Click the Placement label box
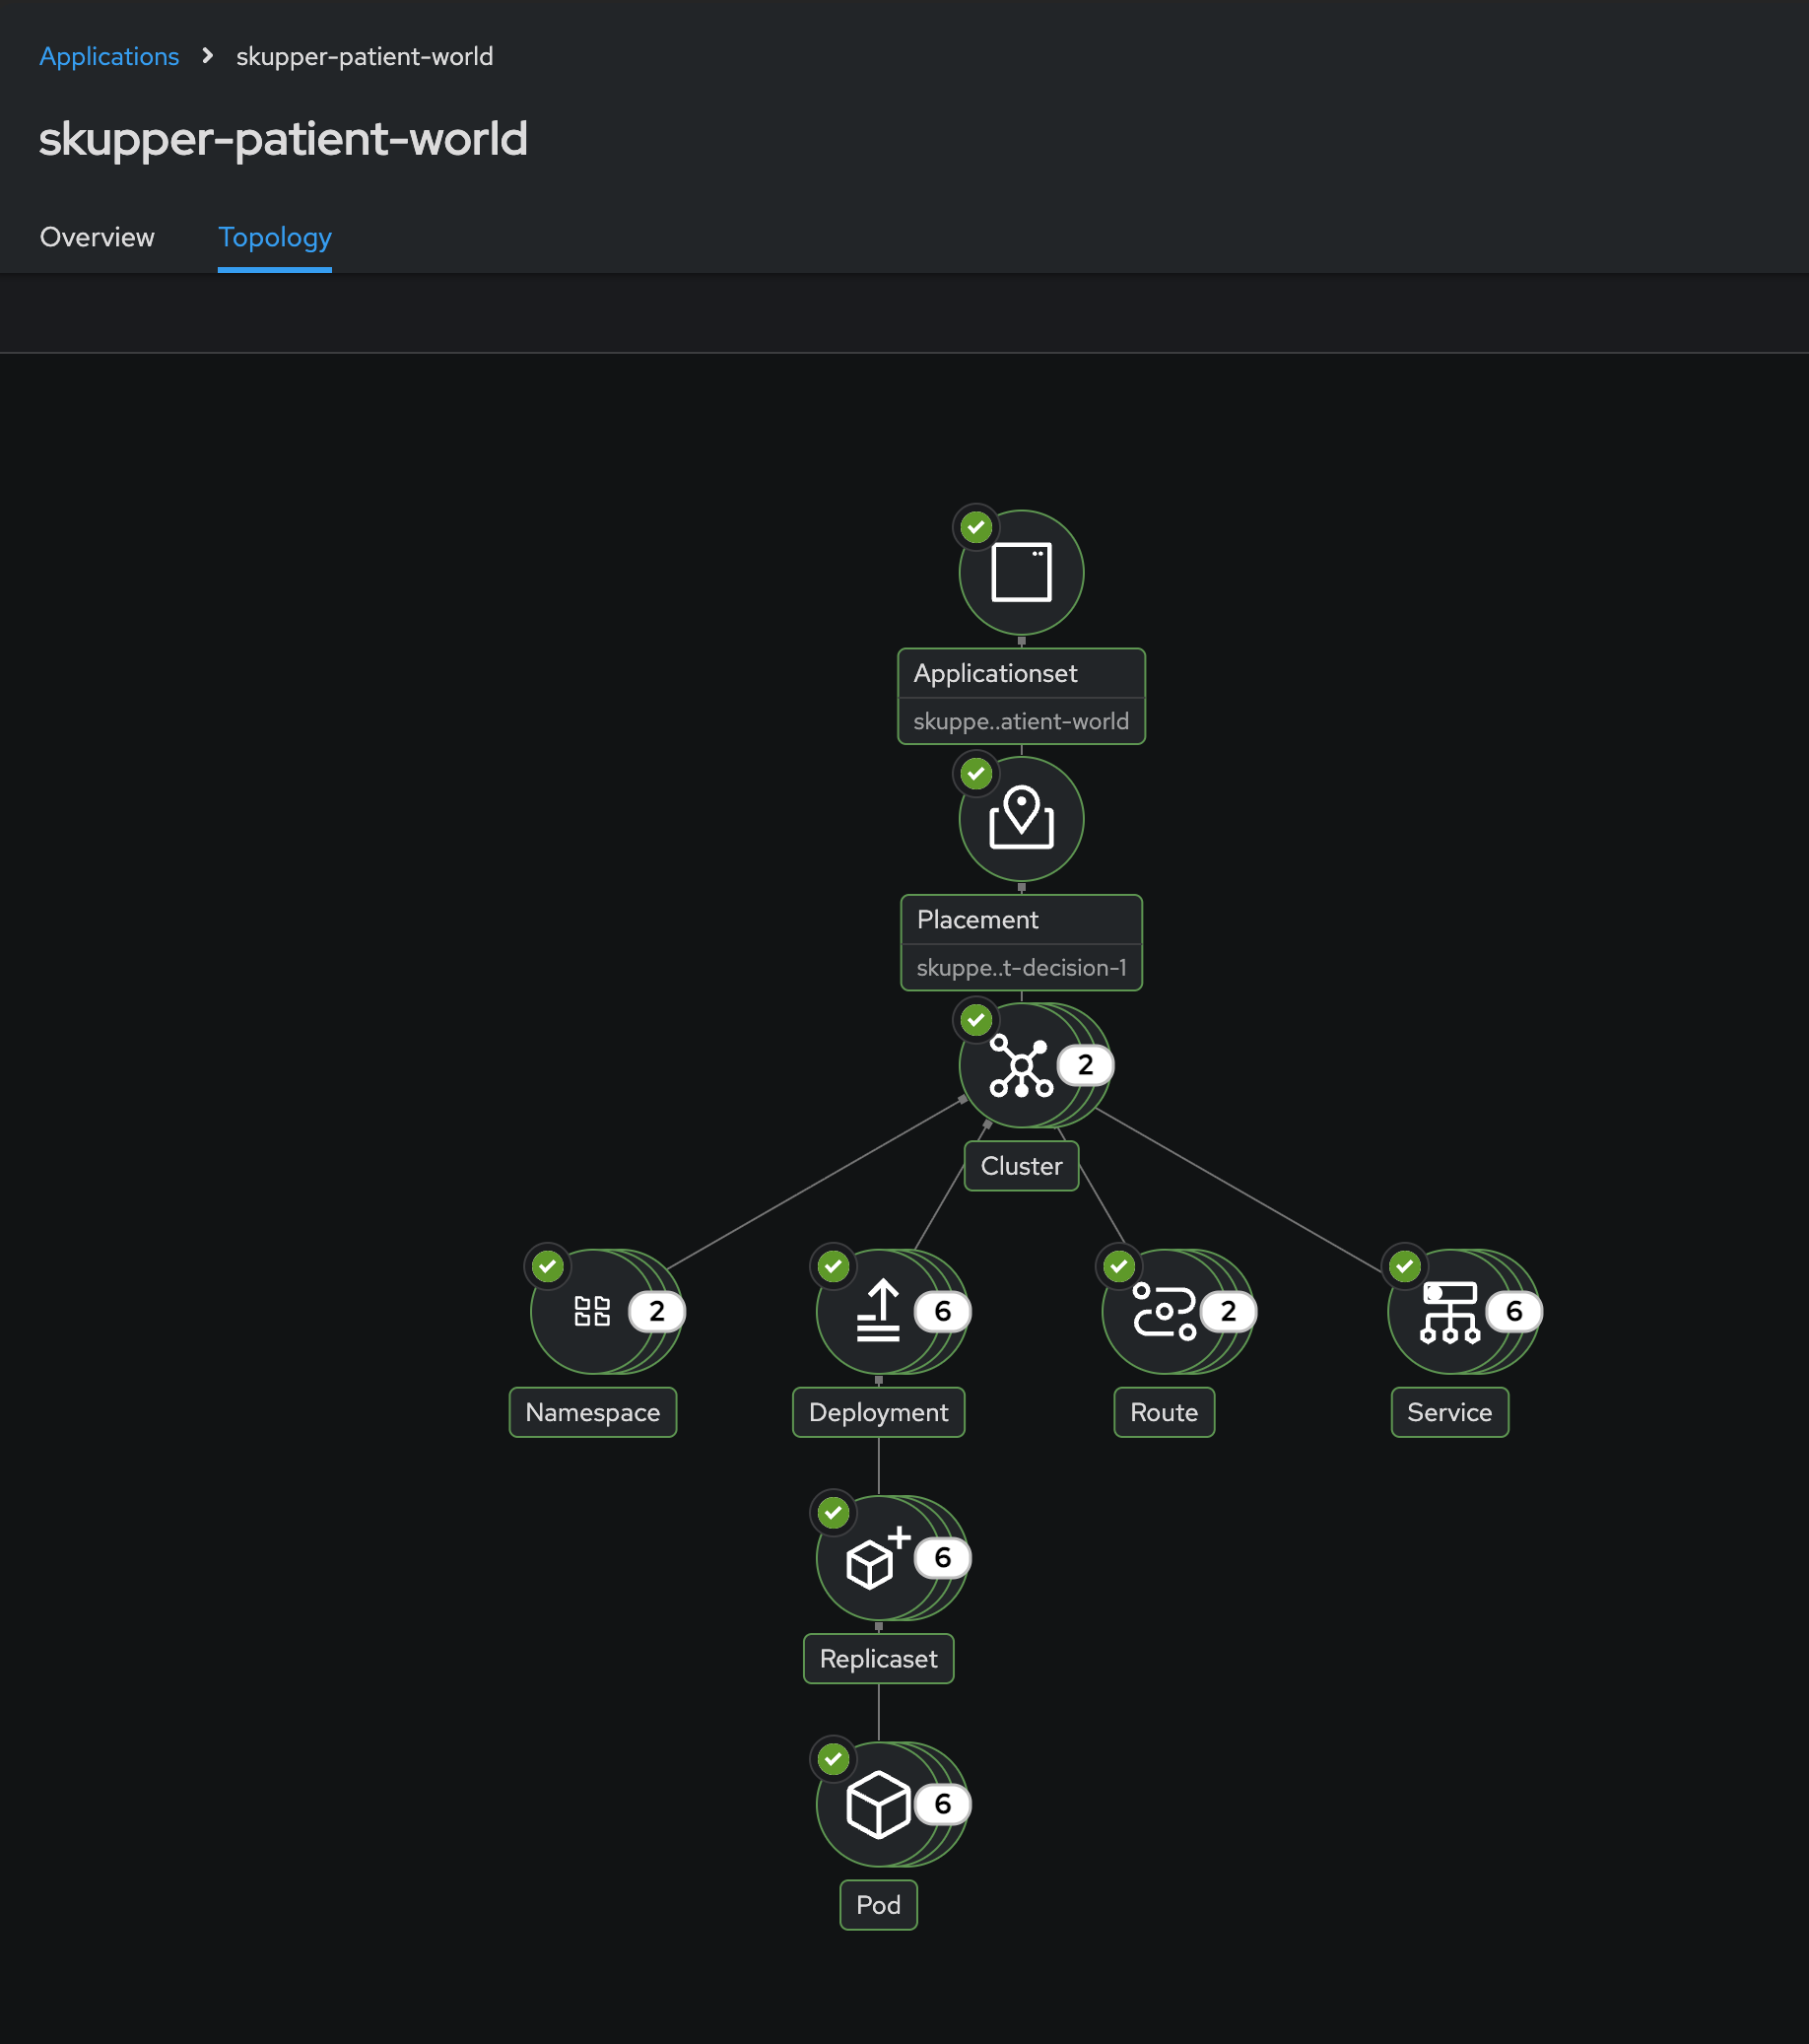The height and width of the screenshot is (2044, 1809). [x=1020, y=942]
